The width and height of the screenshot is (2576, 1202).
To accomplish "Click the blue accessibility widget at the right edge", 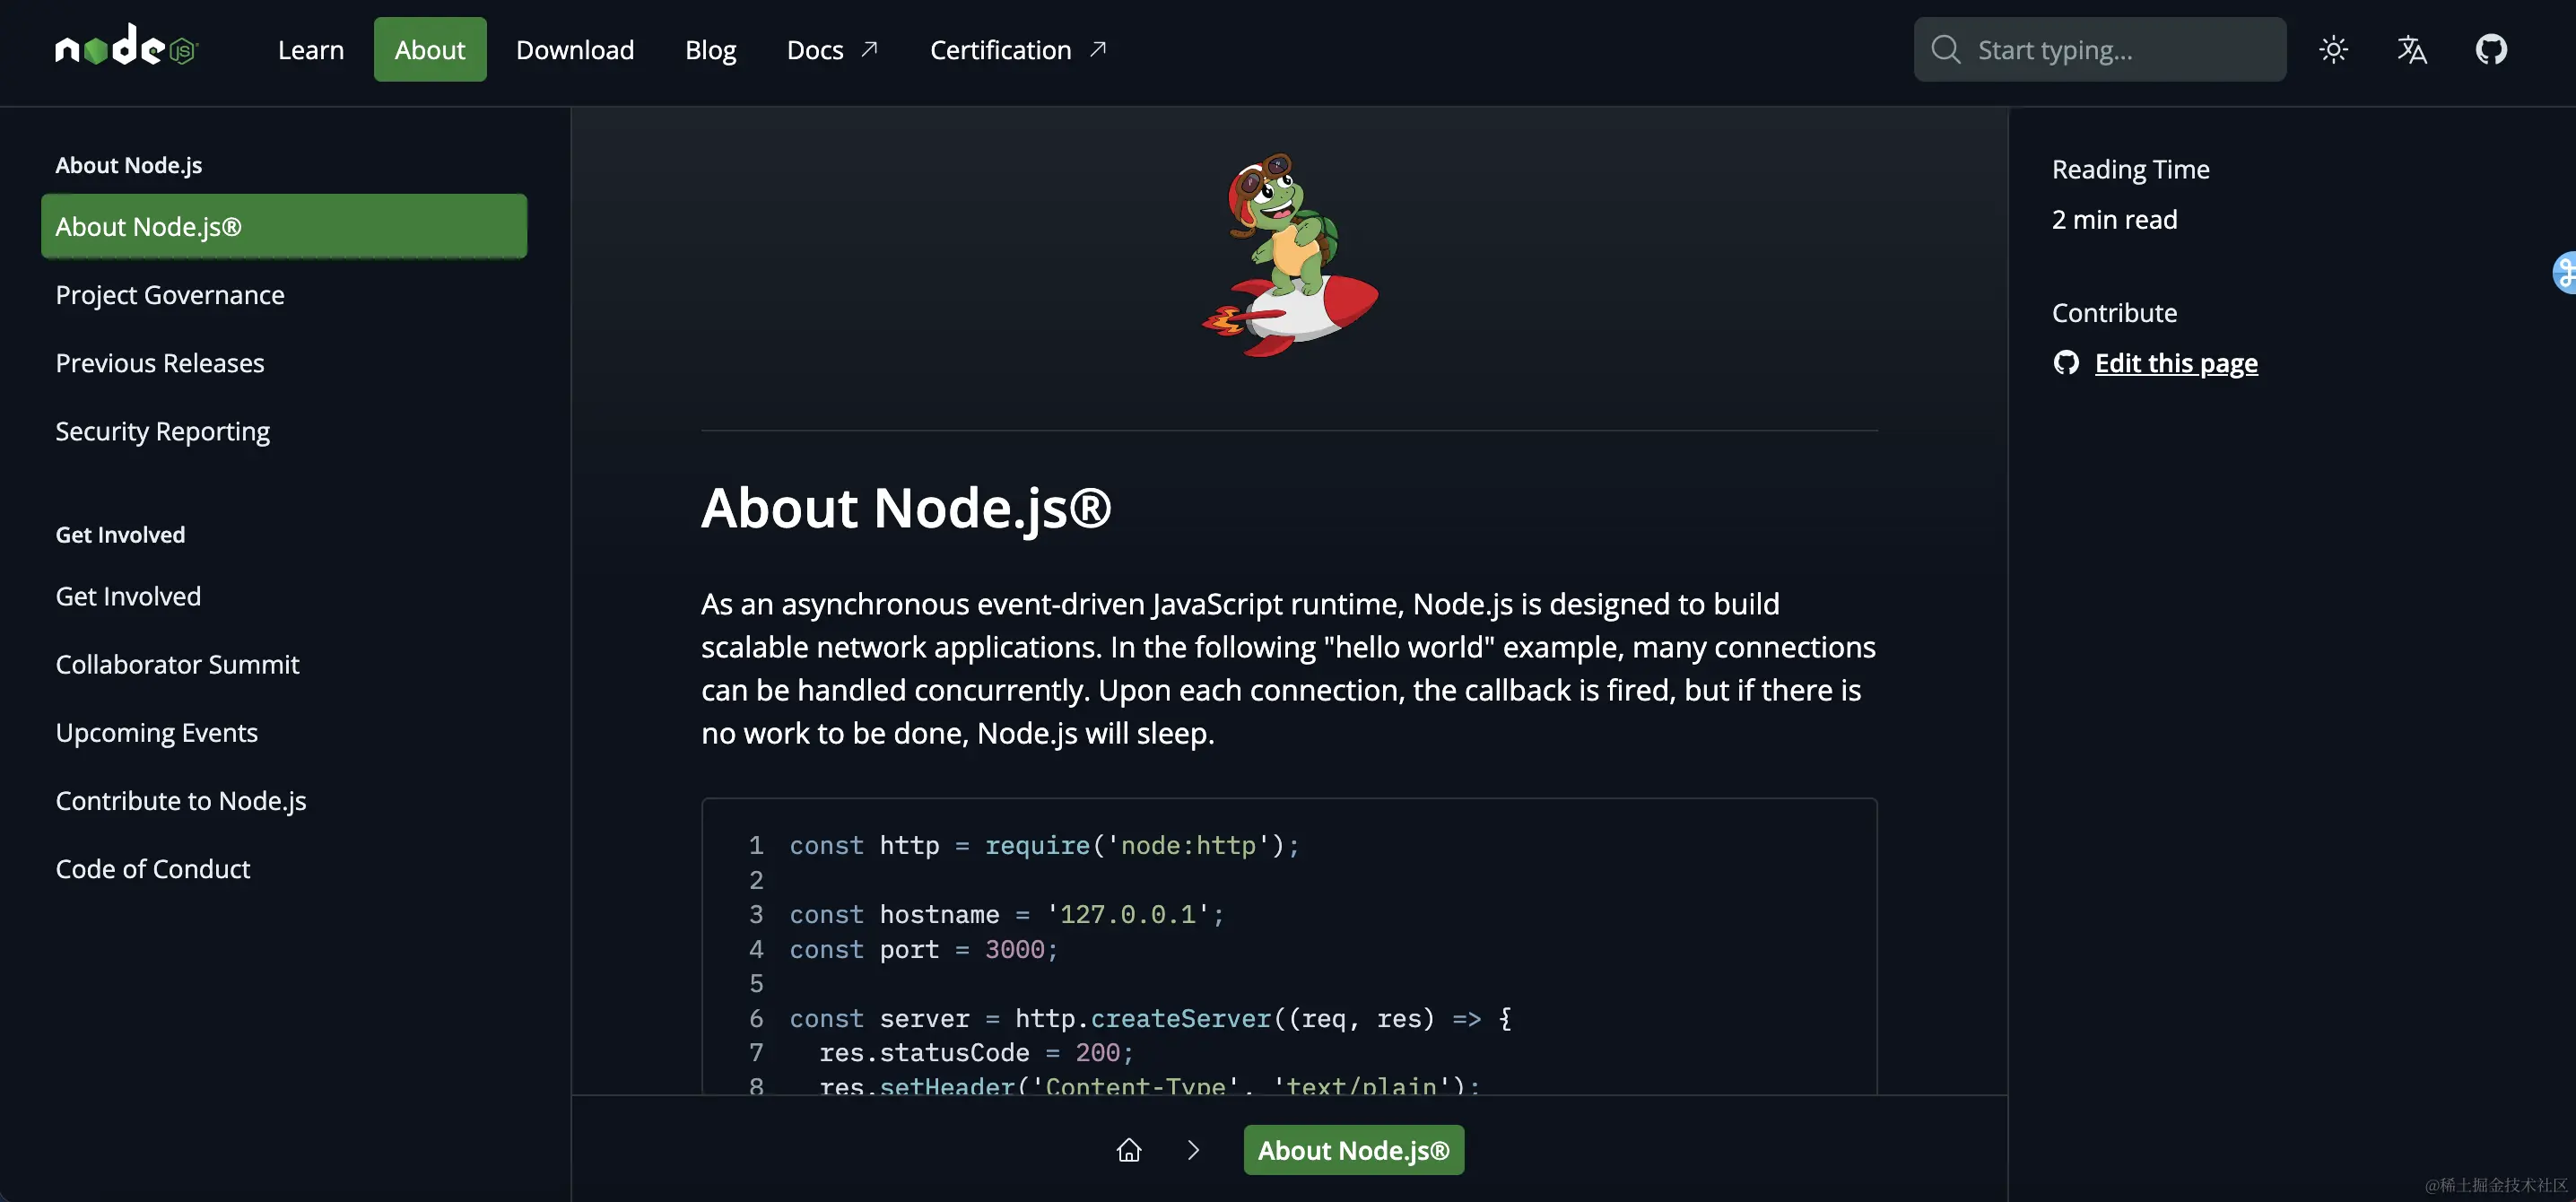I will (2565, 272).
